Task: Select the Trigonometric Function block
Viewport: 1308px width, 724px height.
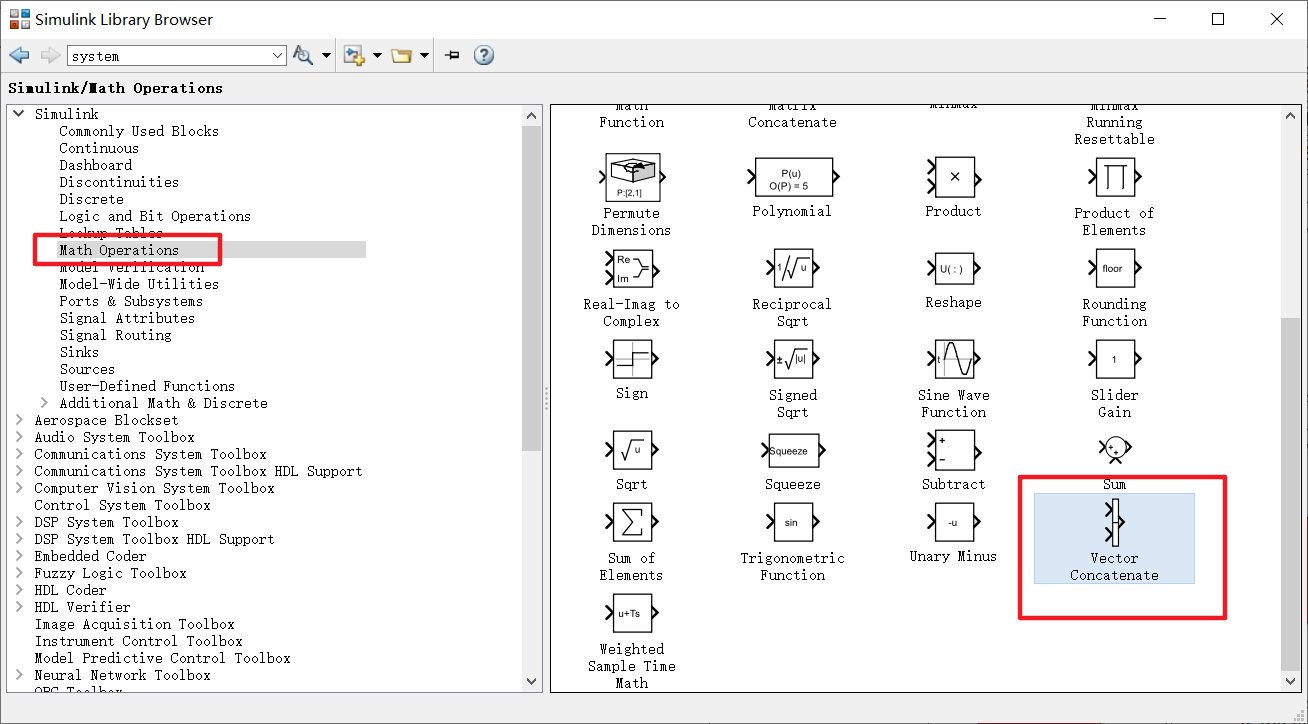Action: (792, 522)
